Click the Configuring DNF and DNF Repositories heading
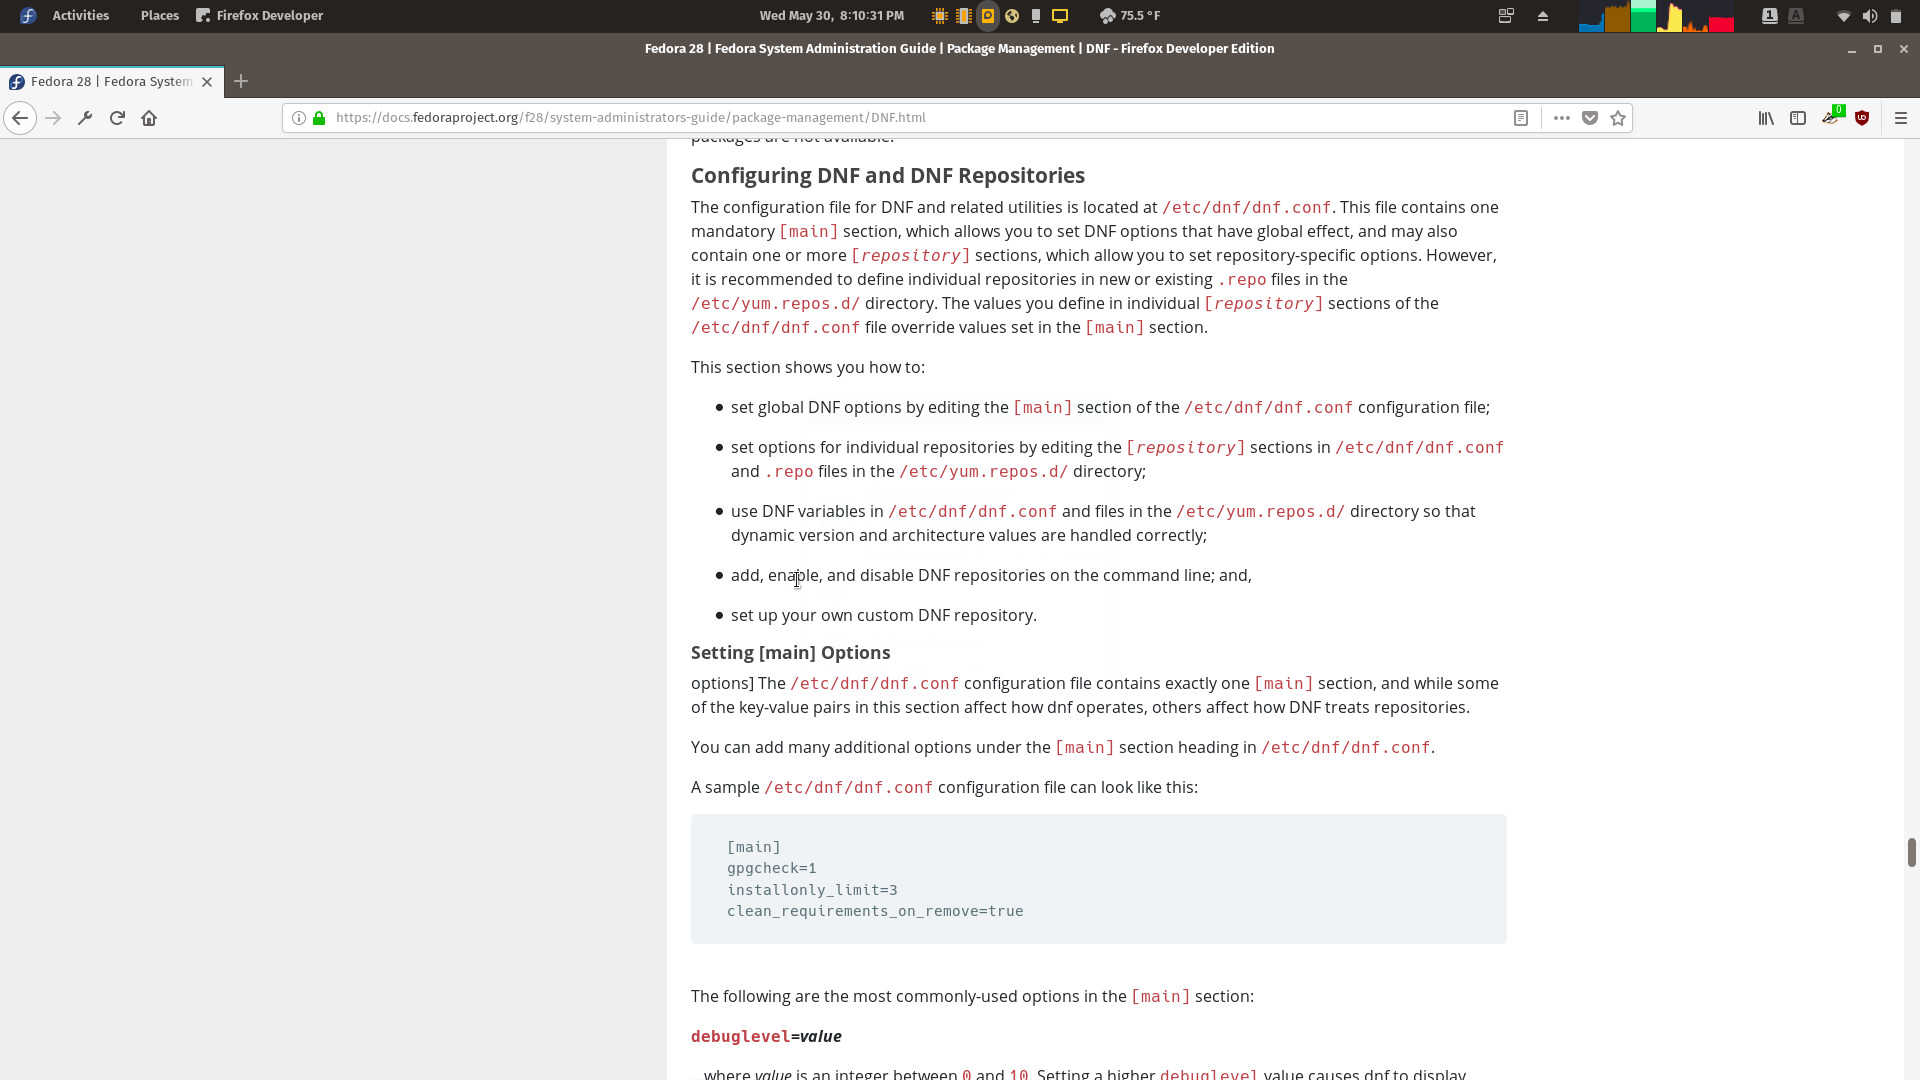Viewport: 1920px width, 1080px height. (888, 176)
